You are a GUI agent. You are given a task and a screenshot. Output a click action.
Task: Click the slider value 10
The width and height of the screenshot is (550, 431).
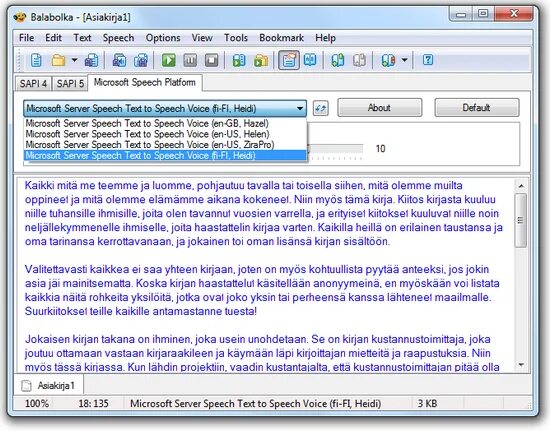click(381, 149)
